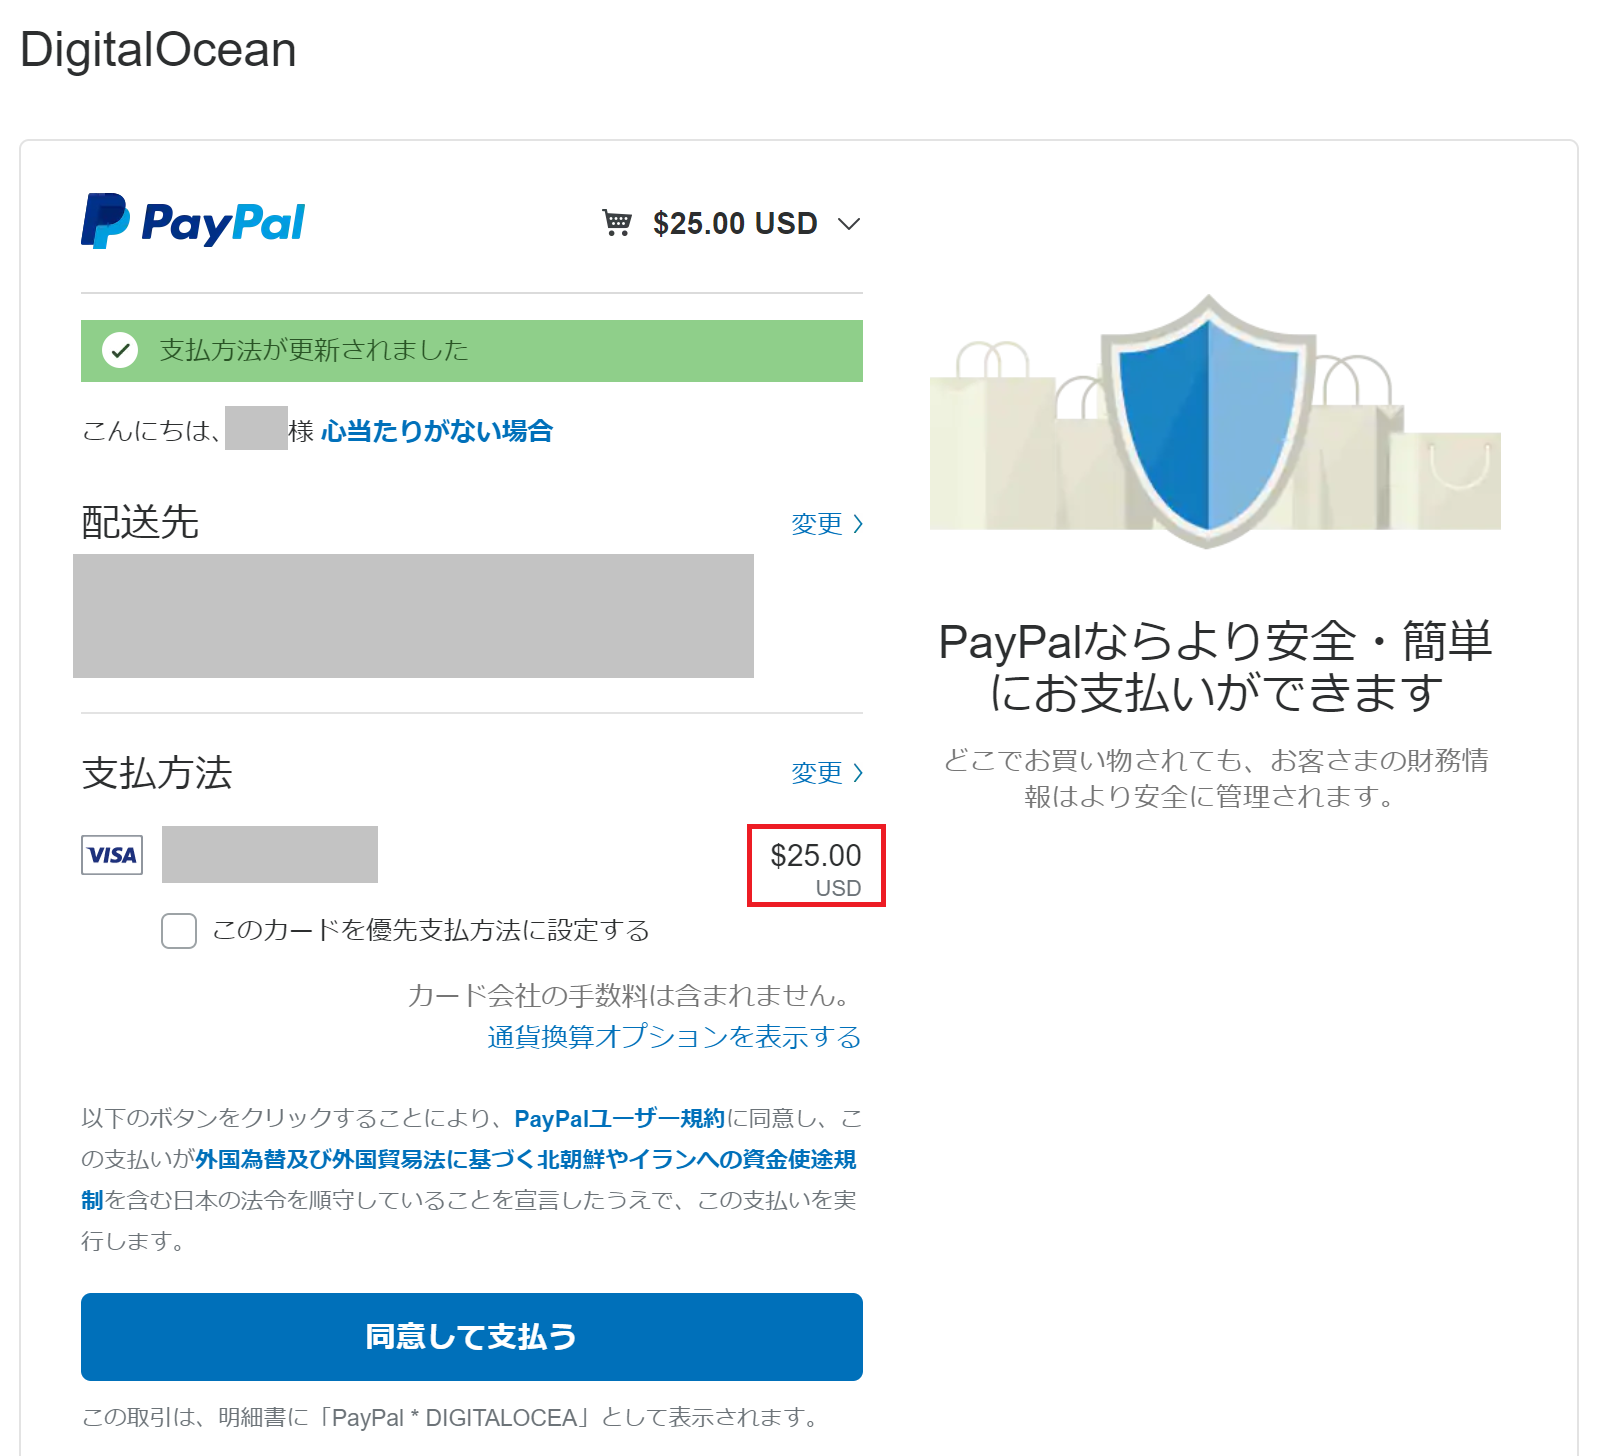Viewport: 1616px width, 1456px height.
Task: Click the green success checkmark icon
Action: pyautogui.click(x=120, y=350)
